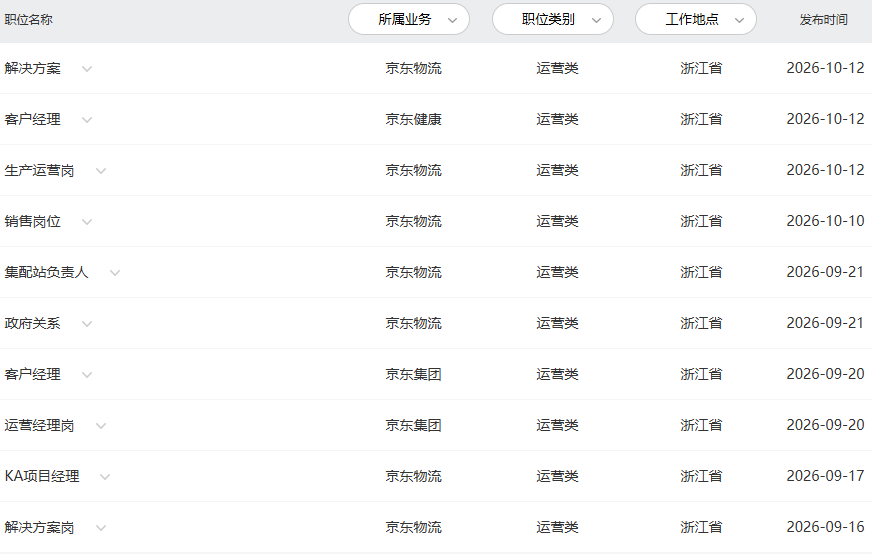This screenshot has height=554, width=872.
Task: Click 浙江省 in the 集配站负责人 row
Action: pos(701,272)
